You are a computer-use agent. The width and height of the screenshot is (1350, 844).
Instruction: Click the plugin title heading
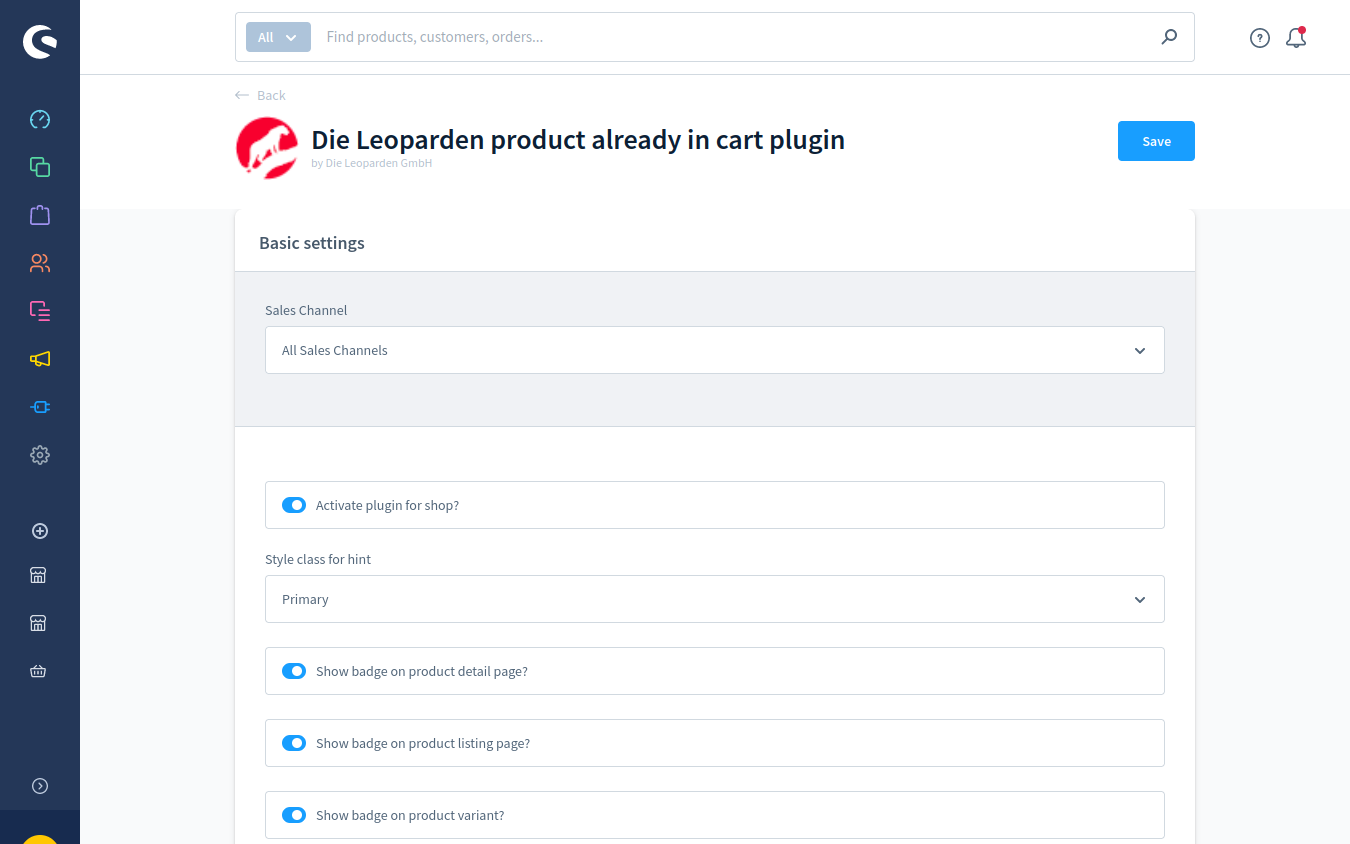click(578, 139)
